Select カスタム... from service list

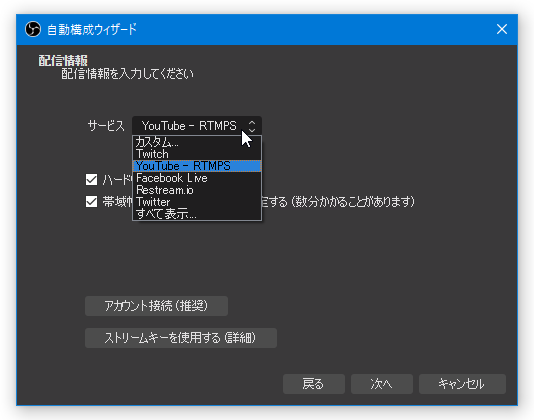pyautogui.click(x=197, y=142)
